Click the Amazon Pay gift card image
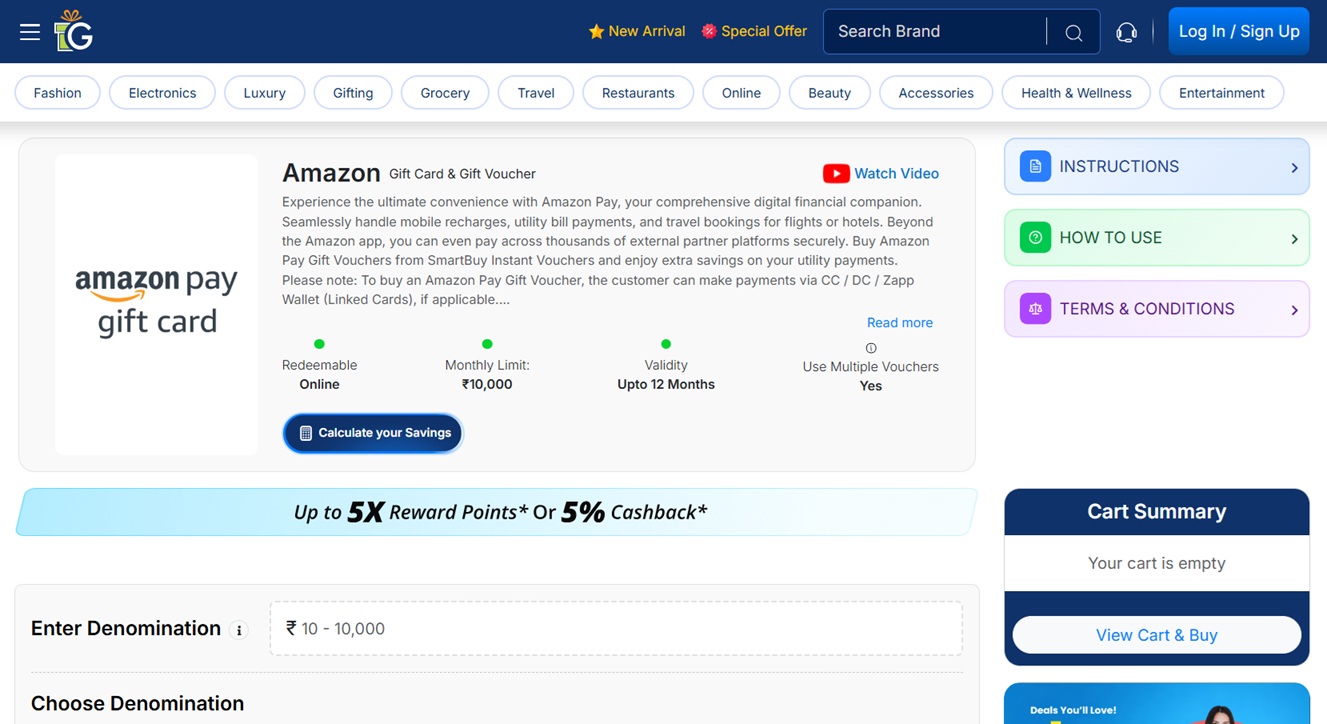This screenshot has height=724, width=1327. point(157,305)
